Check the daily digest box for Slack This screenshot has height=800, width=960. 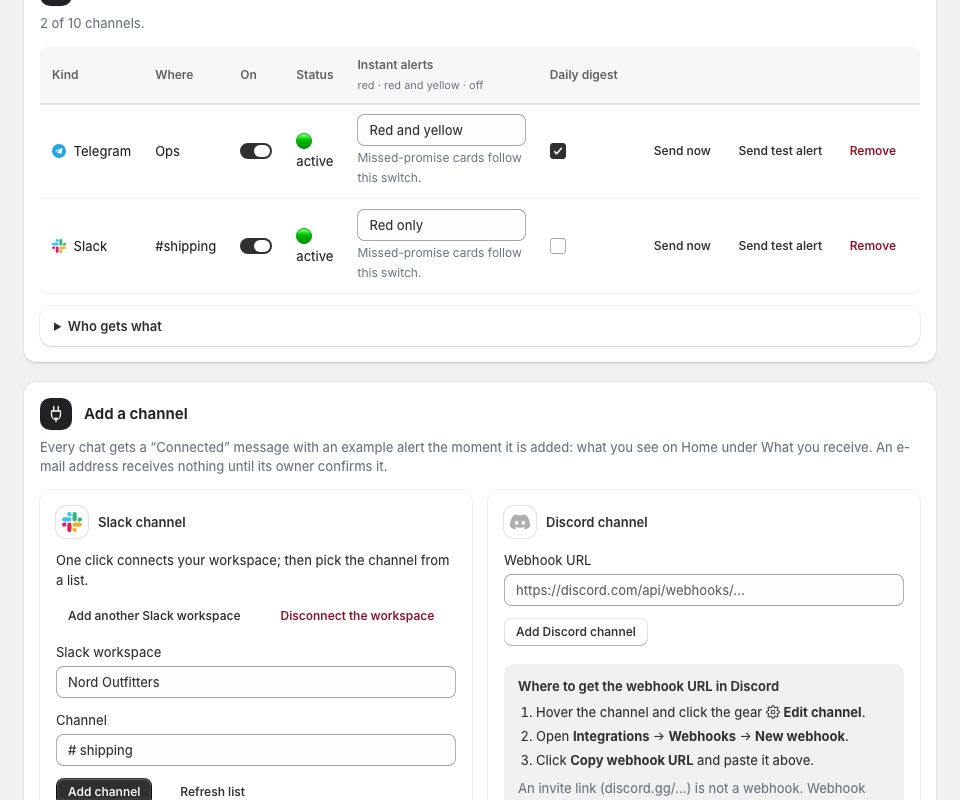(558, 246)
